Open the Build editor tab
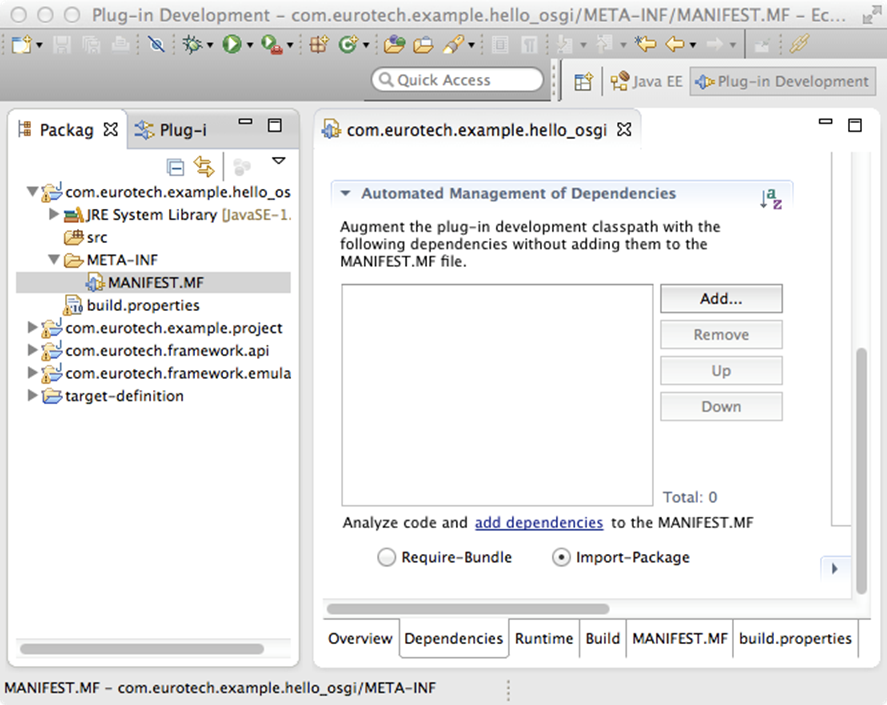This screenshot has width=887, height=705. [x=603, y=638]
